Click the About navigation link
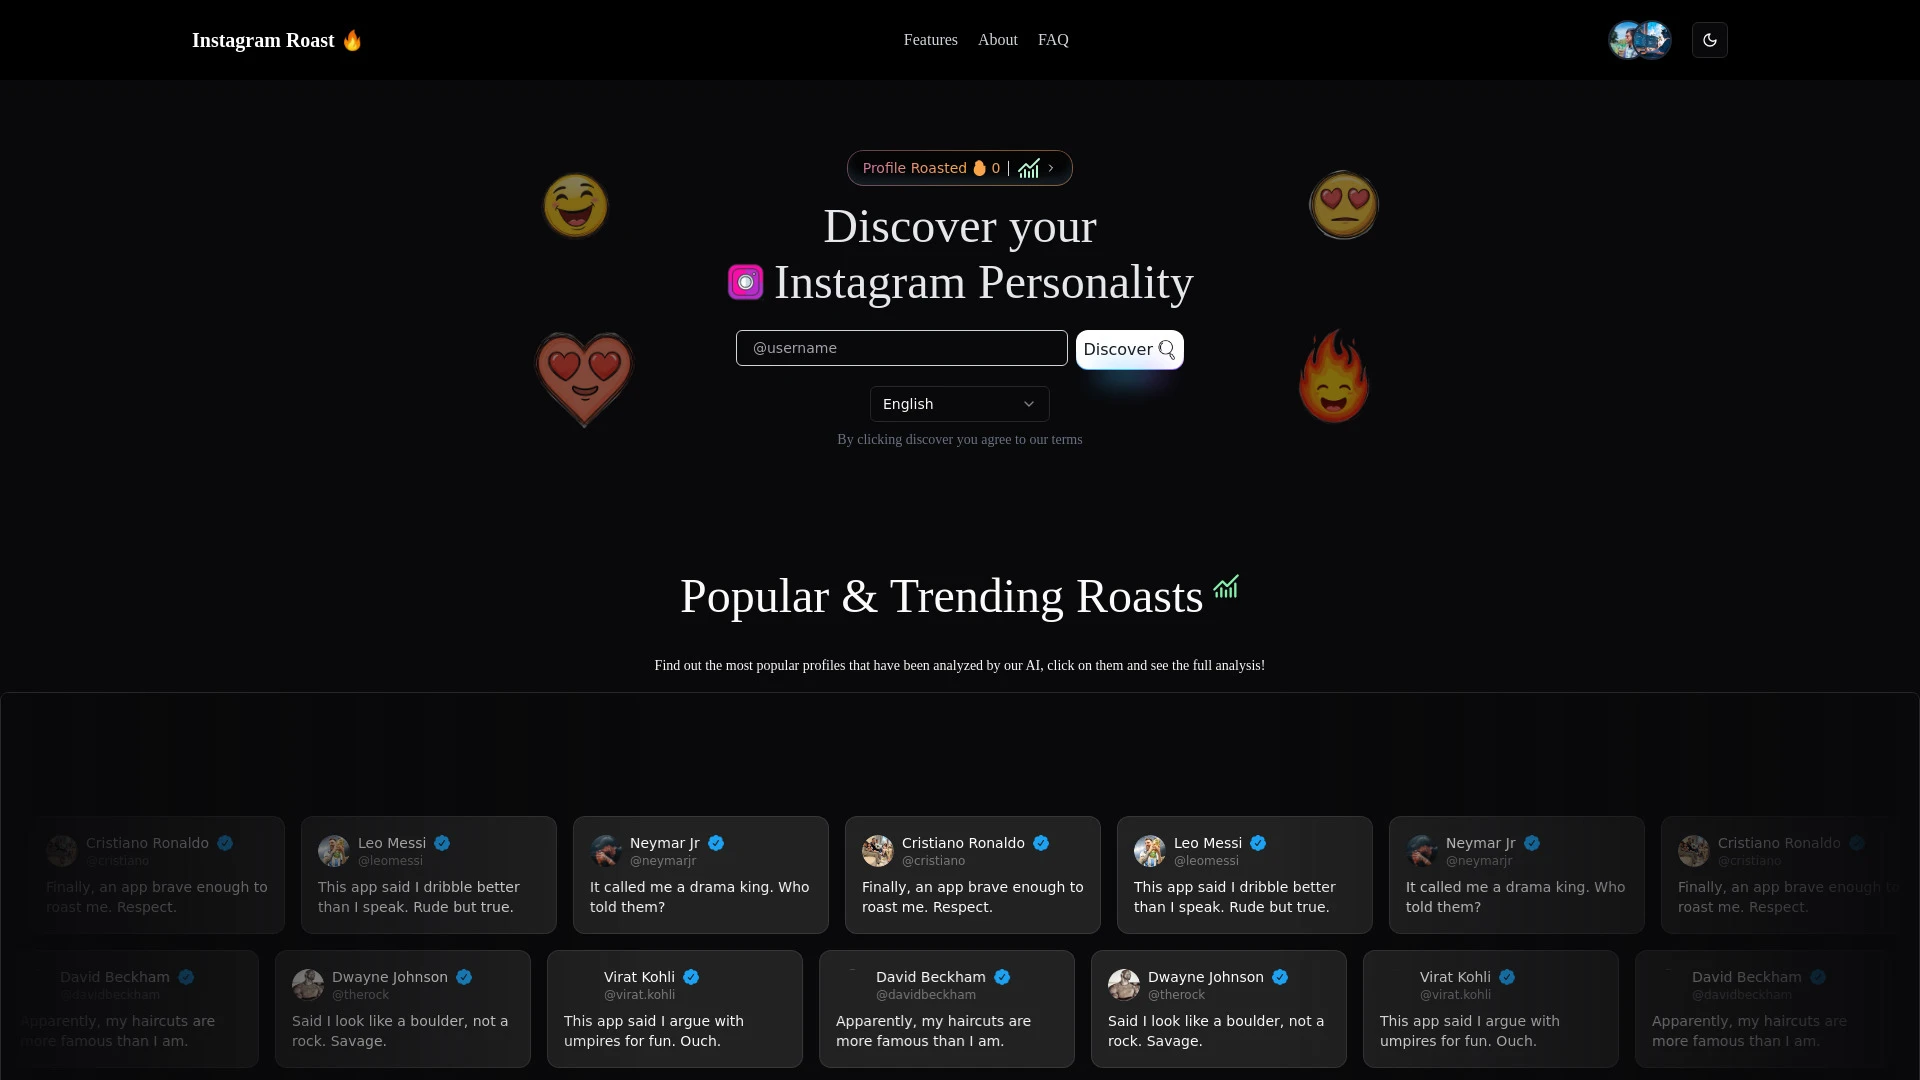The height and width of the screenshot is (1080, 1920). [998, 40]
